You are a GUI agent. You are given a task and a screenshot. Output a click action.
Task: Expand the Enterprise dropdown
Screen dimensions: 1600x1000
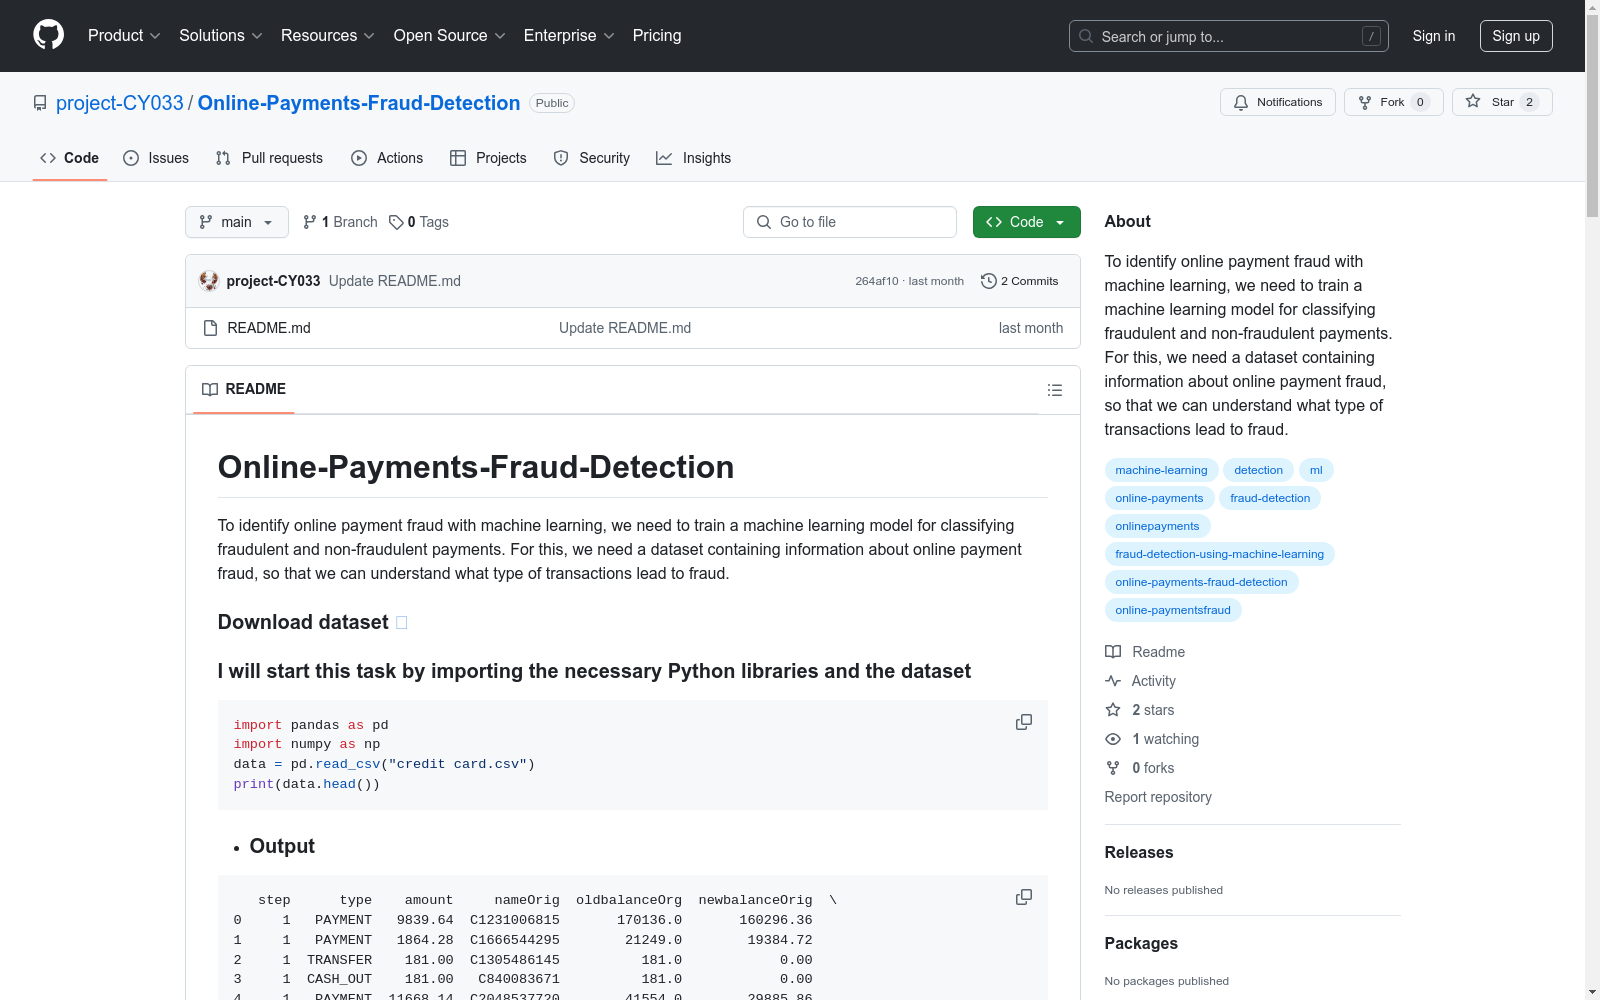[569, 36]
